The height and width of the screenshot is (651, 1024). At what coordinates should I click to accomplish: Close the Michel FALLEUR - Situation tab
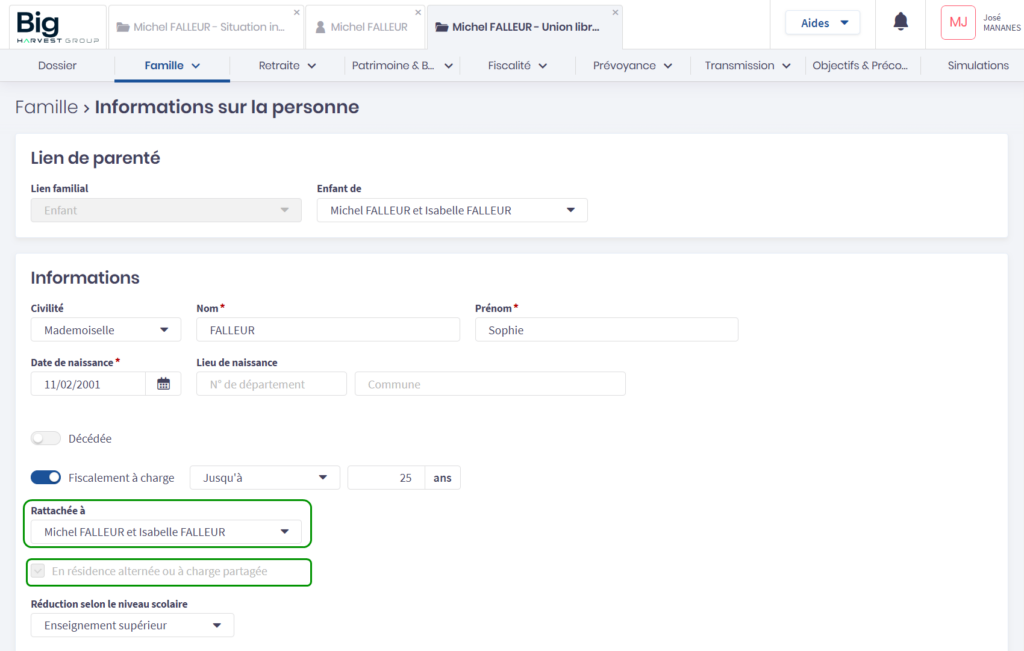pyautogui.click(x=296, y=12)
